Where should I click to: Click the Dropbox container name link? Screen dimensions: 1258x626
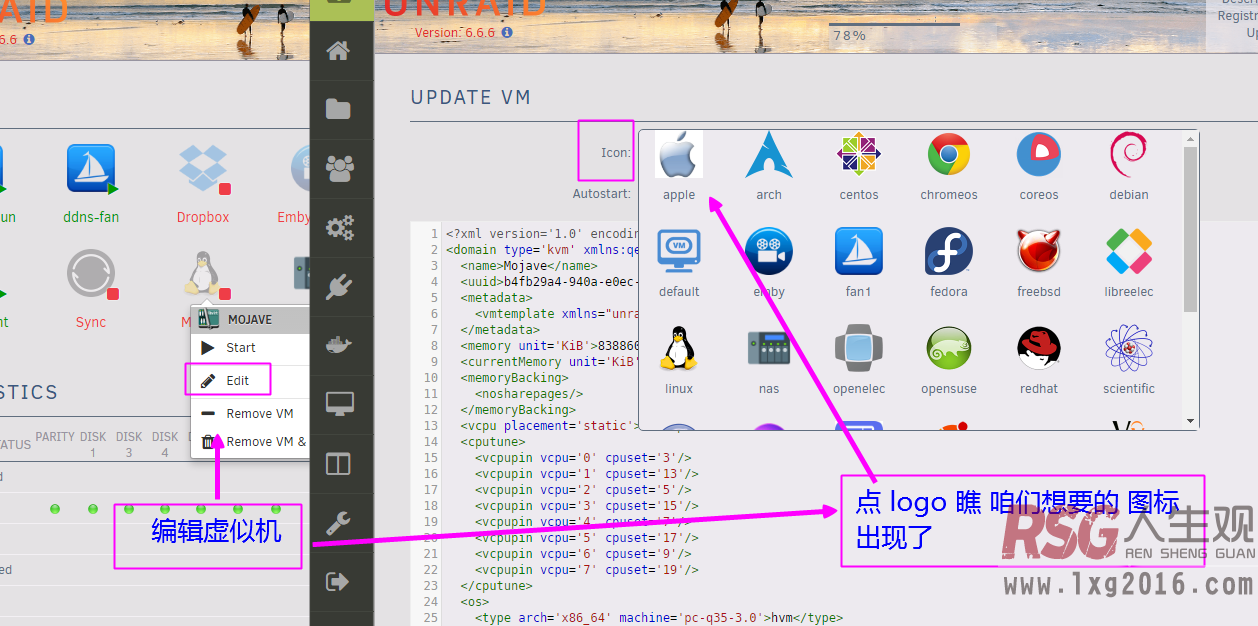tap(203, 217)
